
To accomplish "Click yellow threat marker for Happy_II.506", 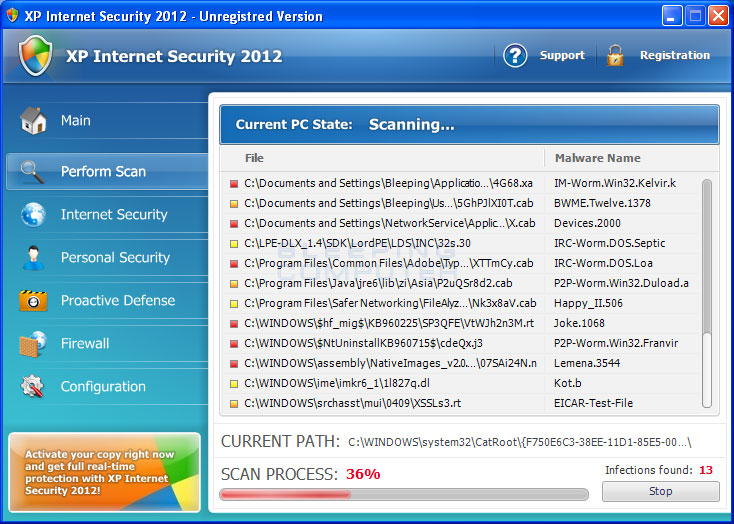I will pos(234,303).
